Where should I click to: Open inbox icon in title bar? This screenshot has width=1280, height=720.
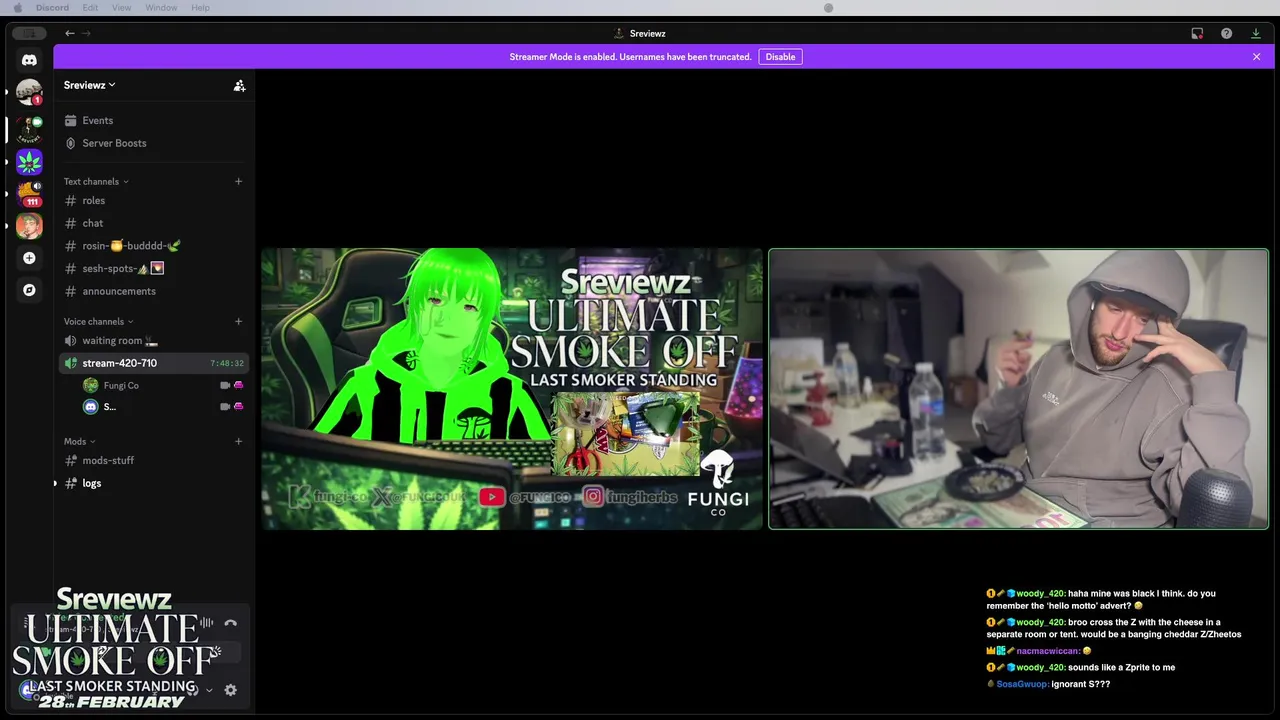1197,33
